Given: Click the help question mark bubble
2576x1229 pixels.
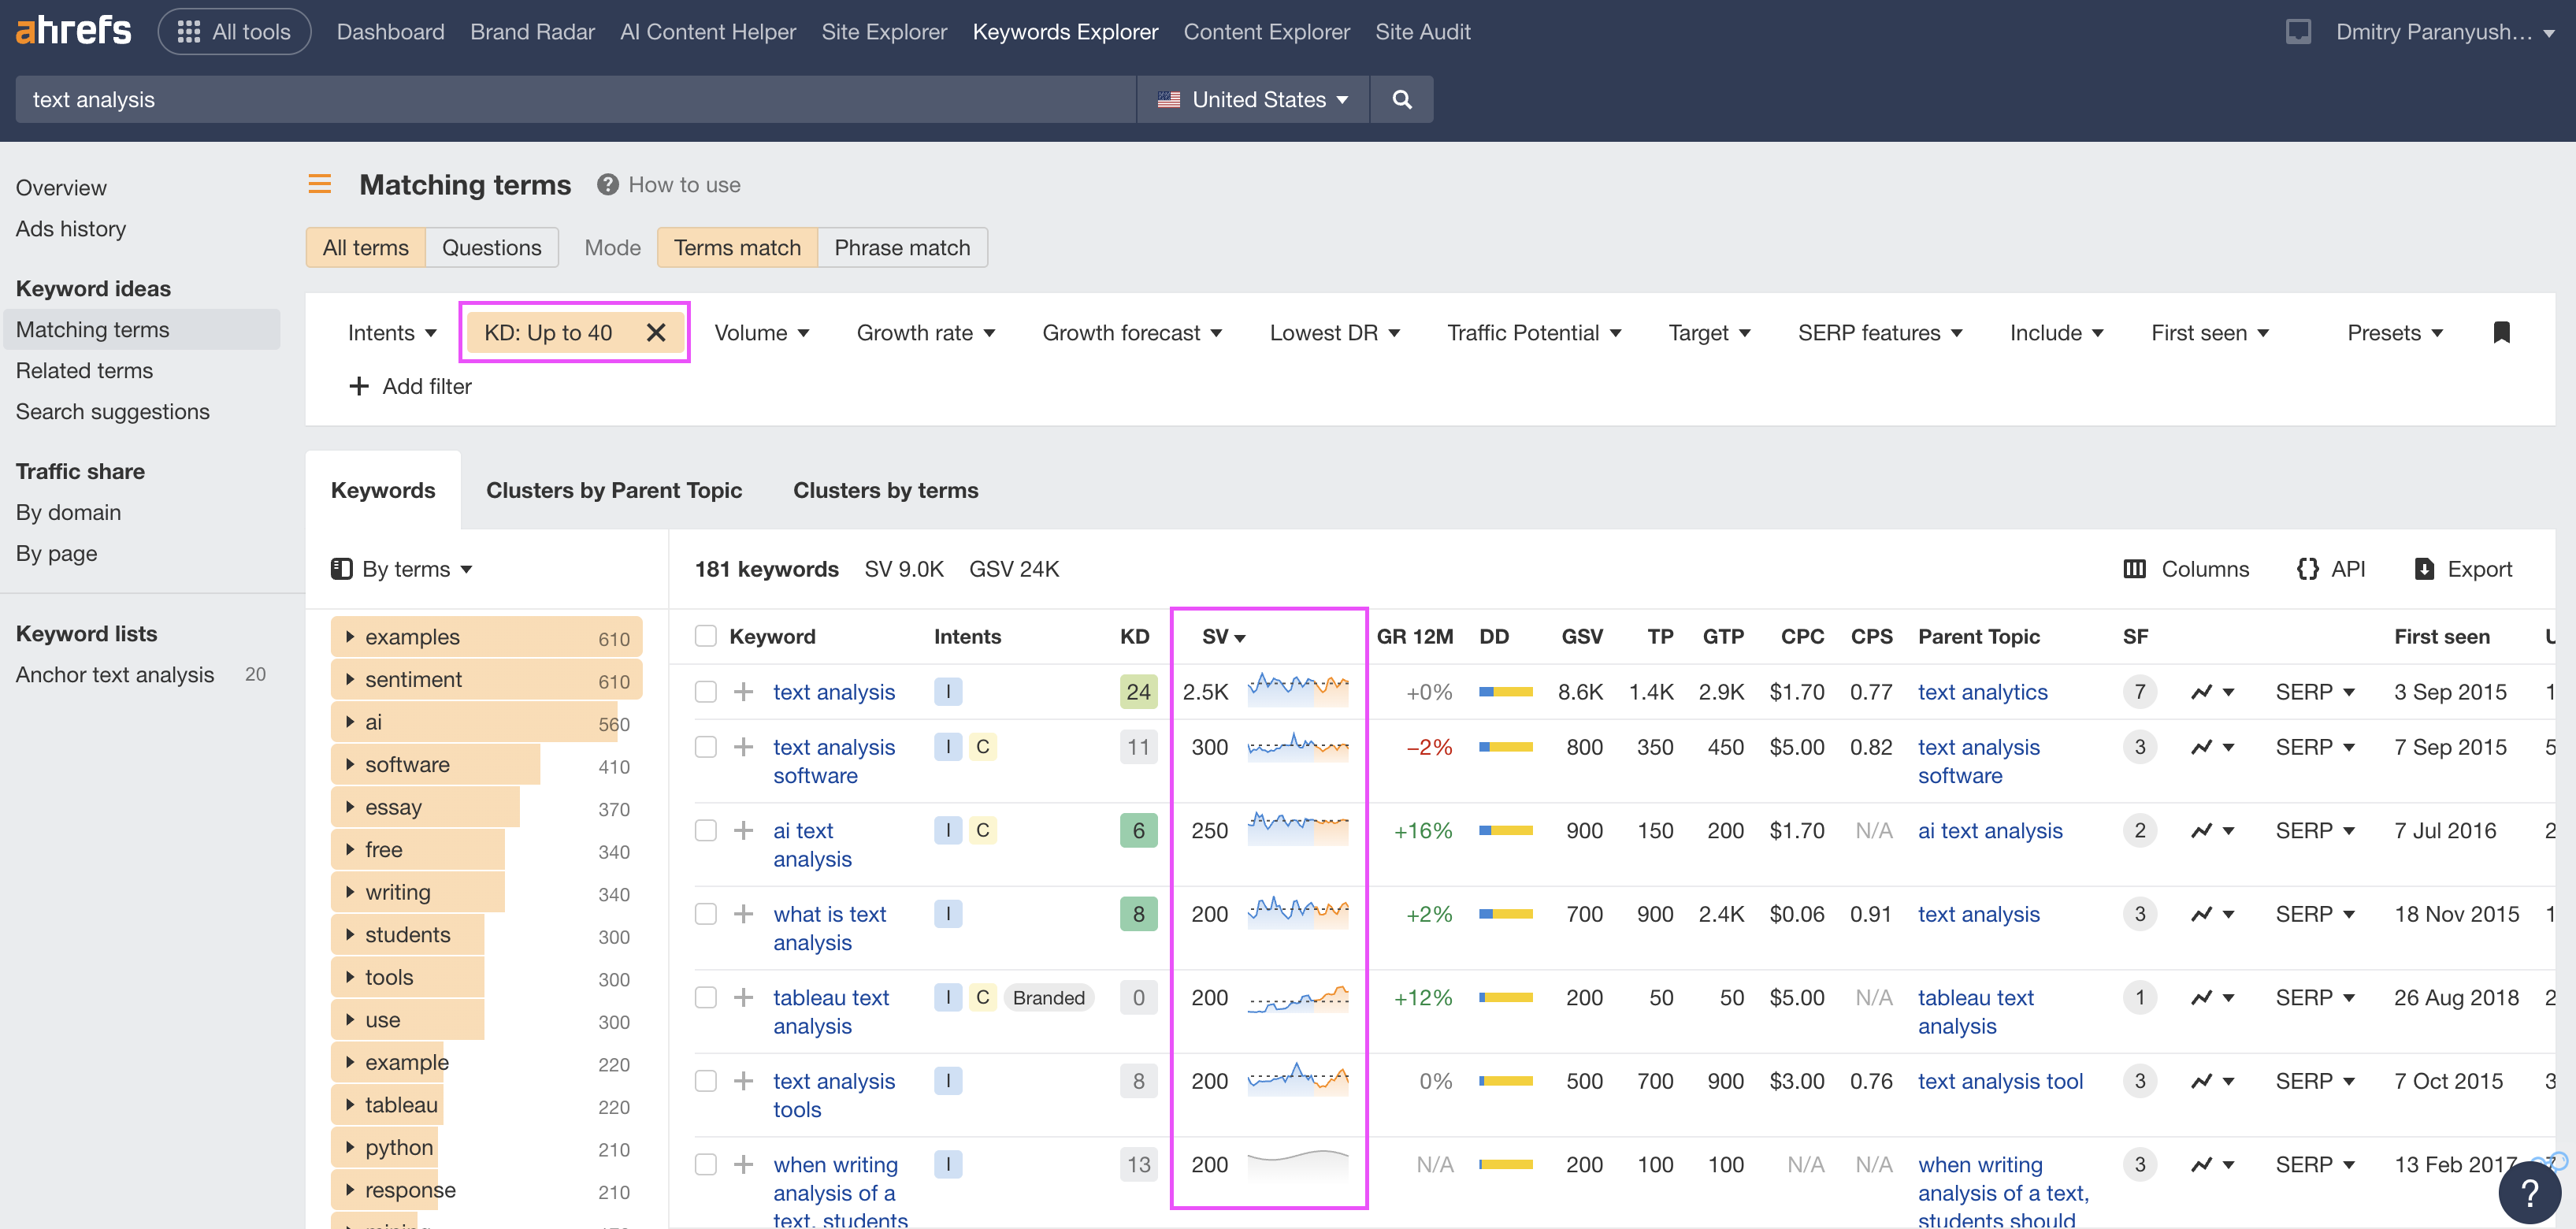Looking at the screenshot, I should [2530, 1192].
